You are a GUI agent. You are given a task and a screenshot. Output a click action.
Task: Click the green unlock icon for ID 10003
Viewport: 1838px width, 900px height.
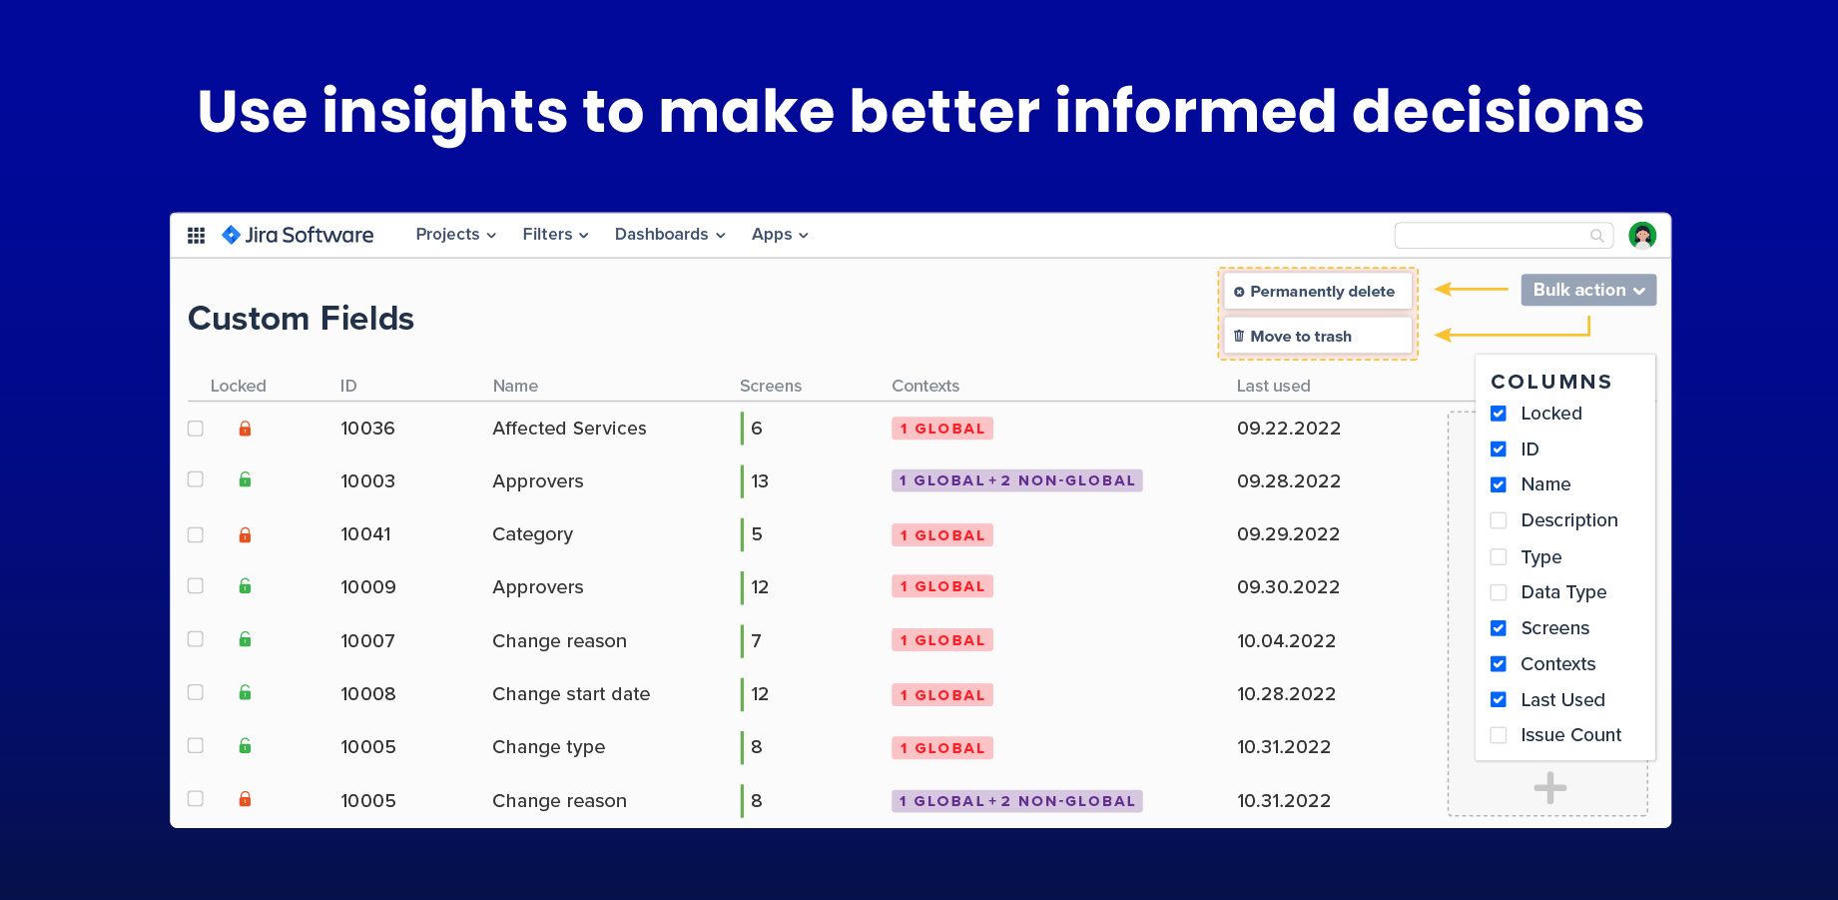click(x=245, y=480)
